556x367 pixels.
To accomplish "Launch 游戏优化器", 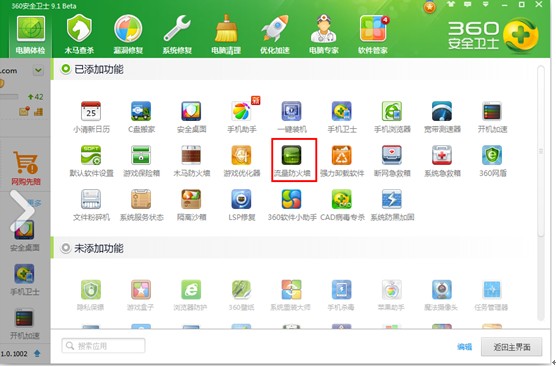I will 242,161.
